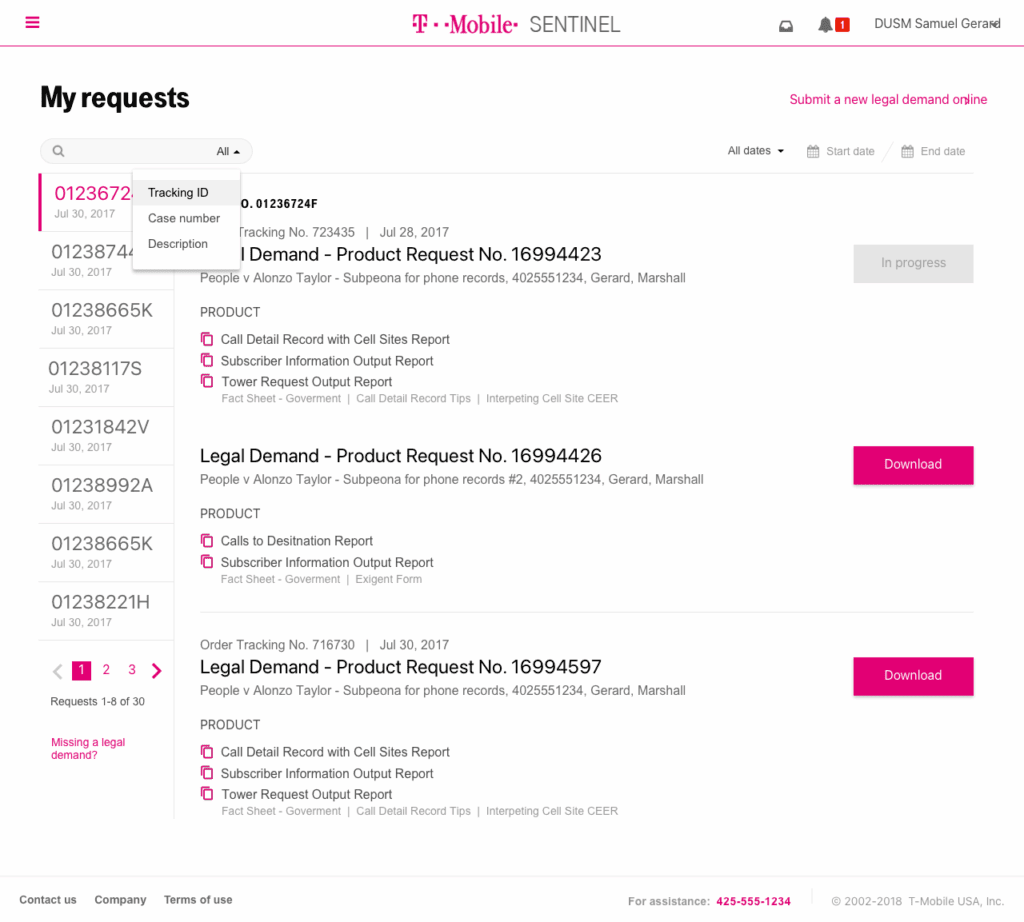The width and height of the screenshot is (1024, 922).
Task: Go to page 2 of requests
Action: click(x=106, y=670)
